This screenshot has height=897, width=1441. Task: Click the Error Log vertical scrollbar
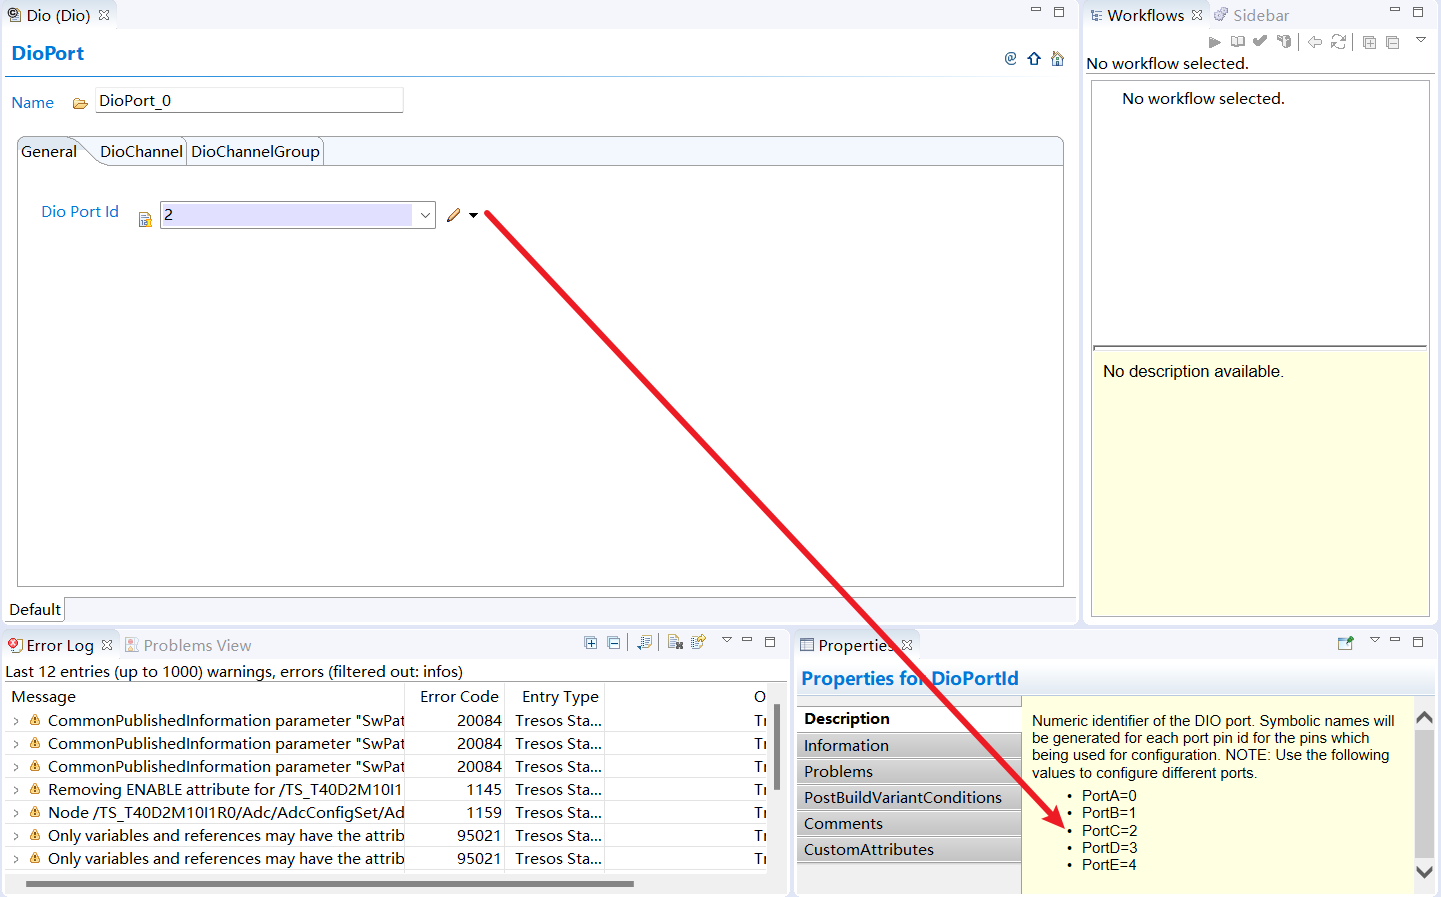777,746
